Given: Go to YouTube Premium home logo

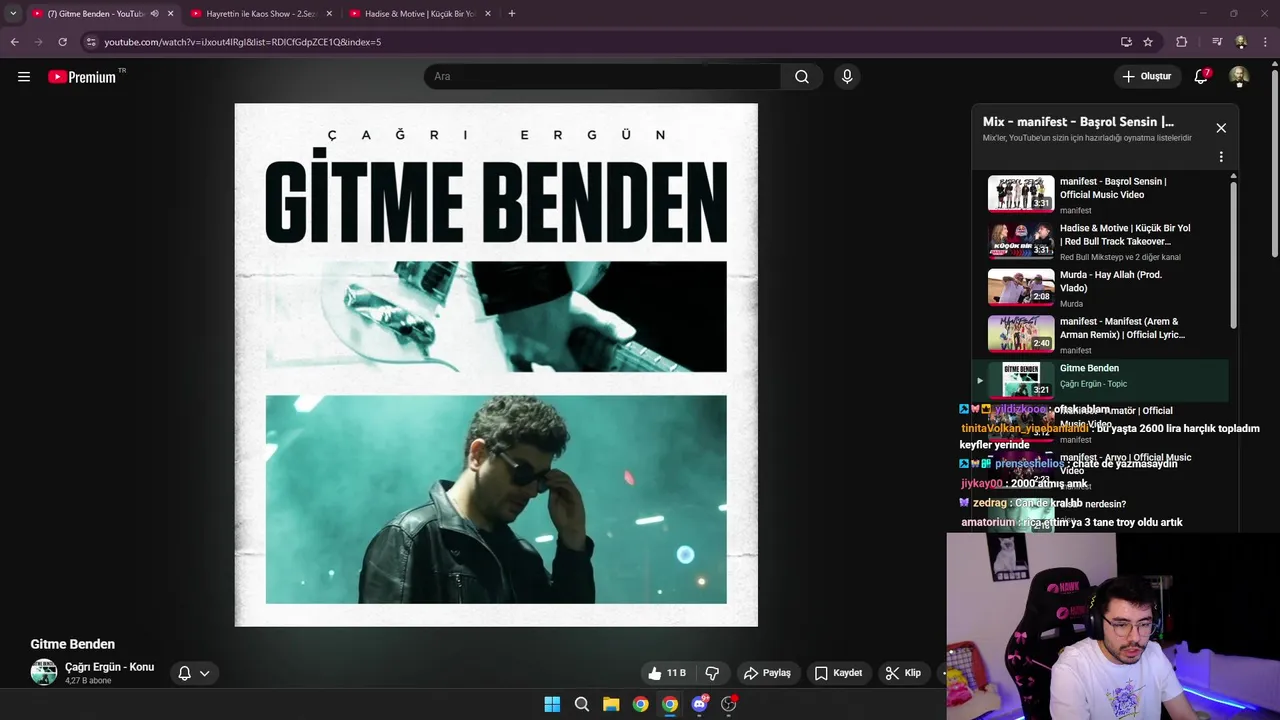Looking at the screenshot, I should tap(82, 76).
